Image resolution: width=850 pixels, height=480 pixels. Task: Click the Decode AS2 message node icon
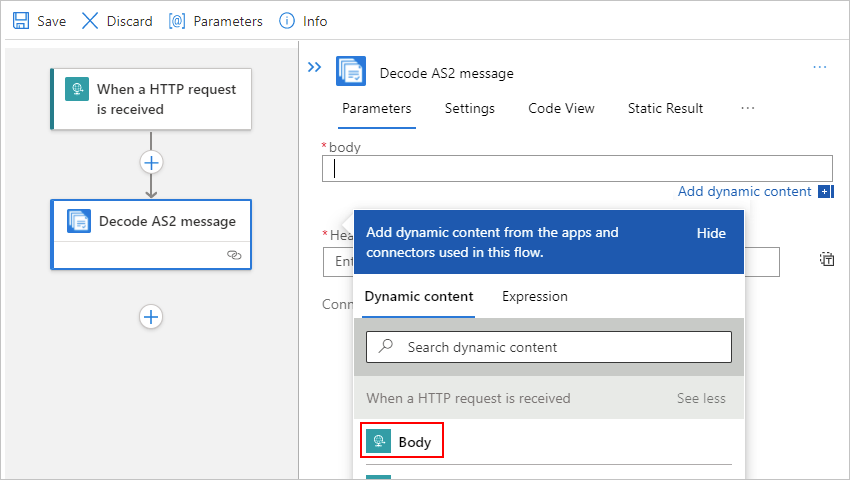pyautogui.click(x=79, y=221)
